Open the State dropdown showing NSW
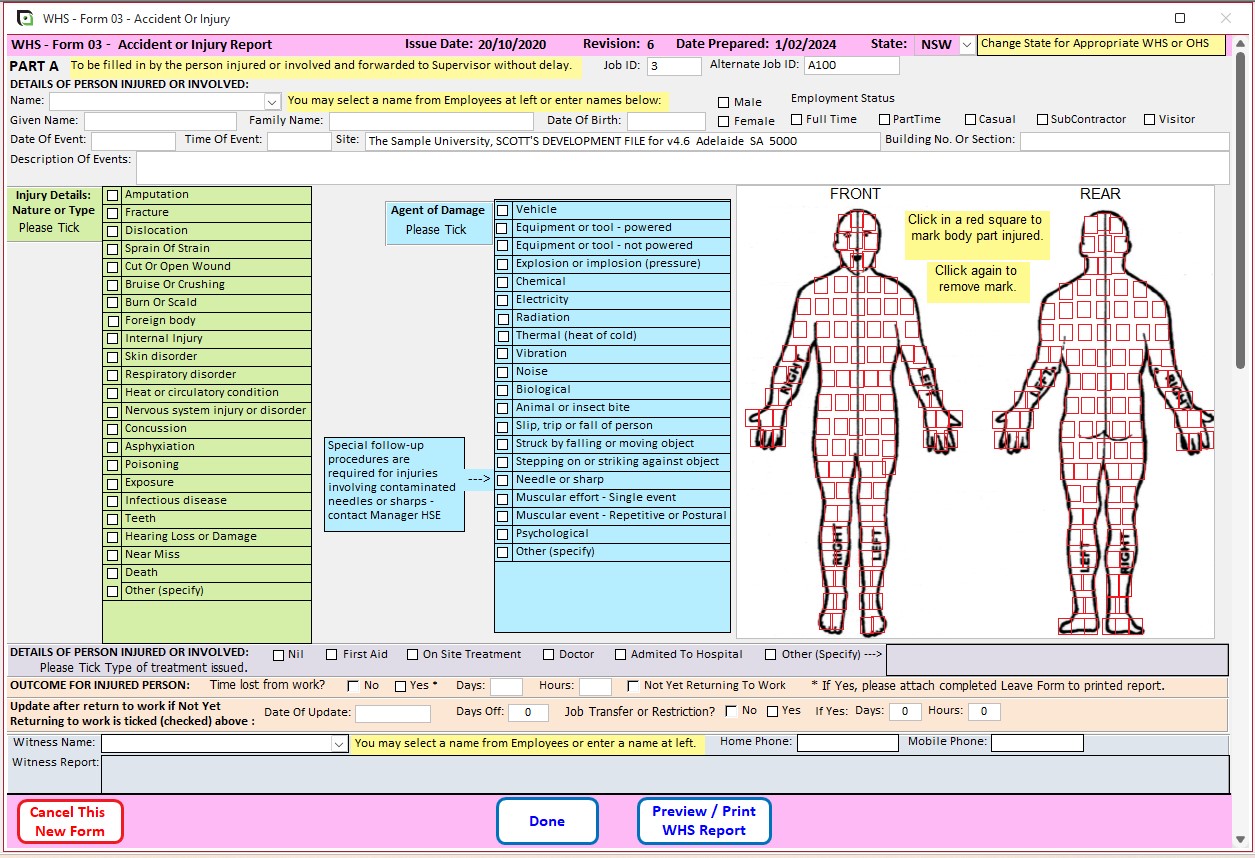Screen dimensions: 1255x858 (x=965, y=45)
